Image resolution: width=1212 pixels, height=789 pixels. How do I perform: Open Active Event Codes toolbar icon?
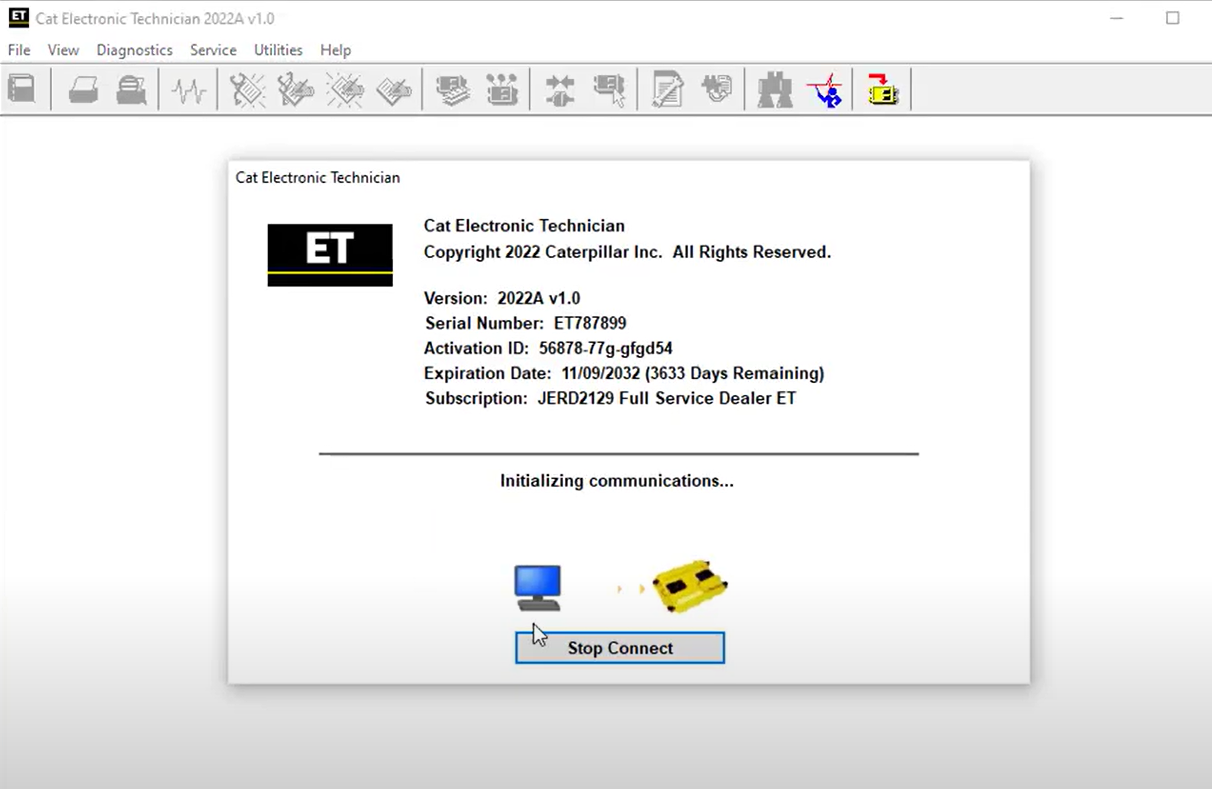click(x=345, y=90)
